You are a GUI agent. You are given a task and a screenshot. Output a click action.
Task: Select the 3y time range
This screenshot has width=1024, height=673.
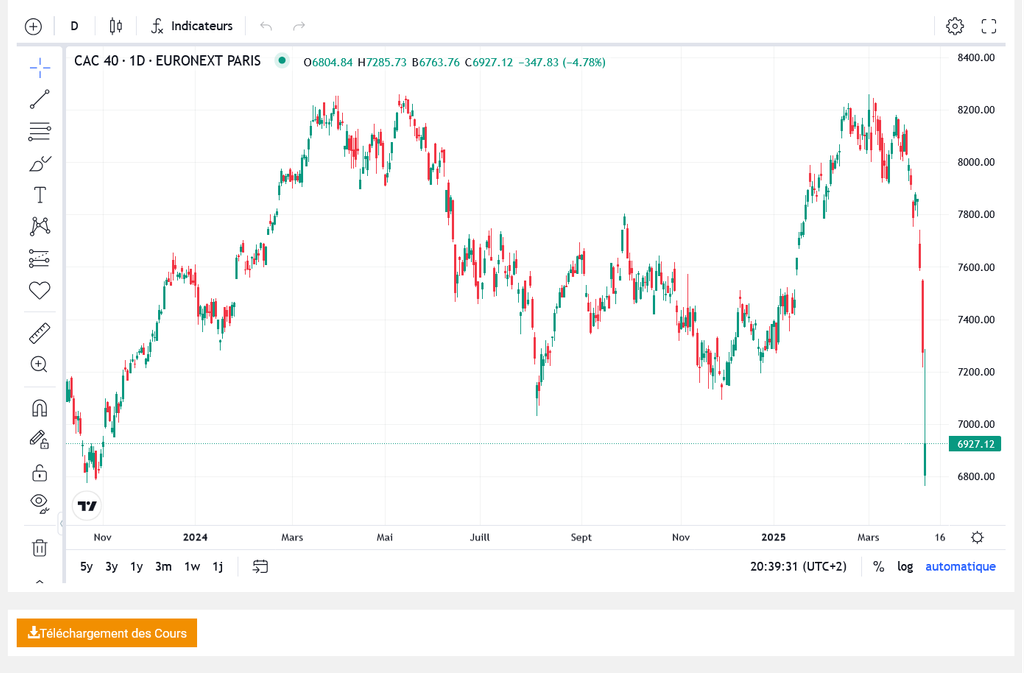pos(112,567)
